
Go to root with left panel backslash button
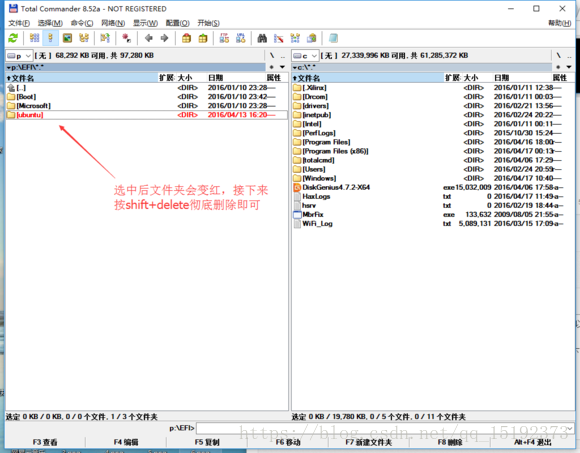[x=272, y=56]
